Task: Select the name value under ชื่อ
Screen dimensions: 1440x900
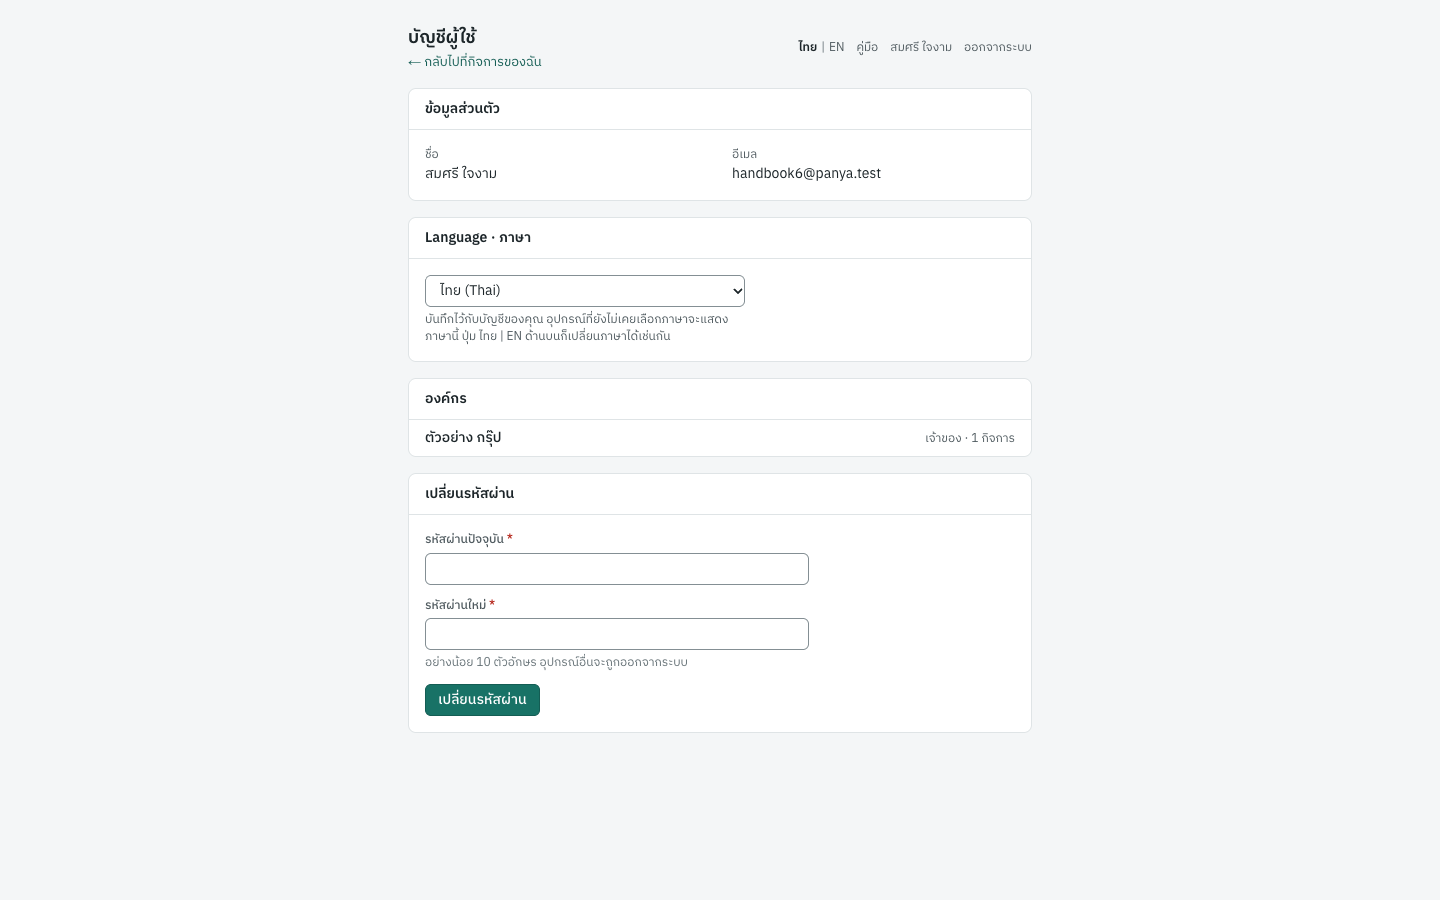Action: click(461, 173)
